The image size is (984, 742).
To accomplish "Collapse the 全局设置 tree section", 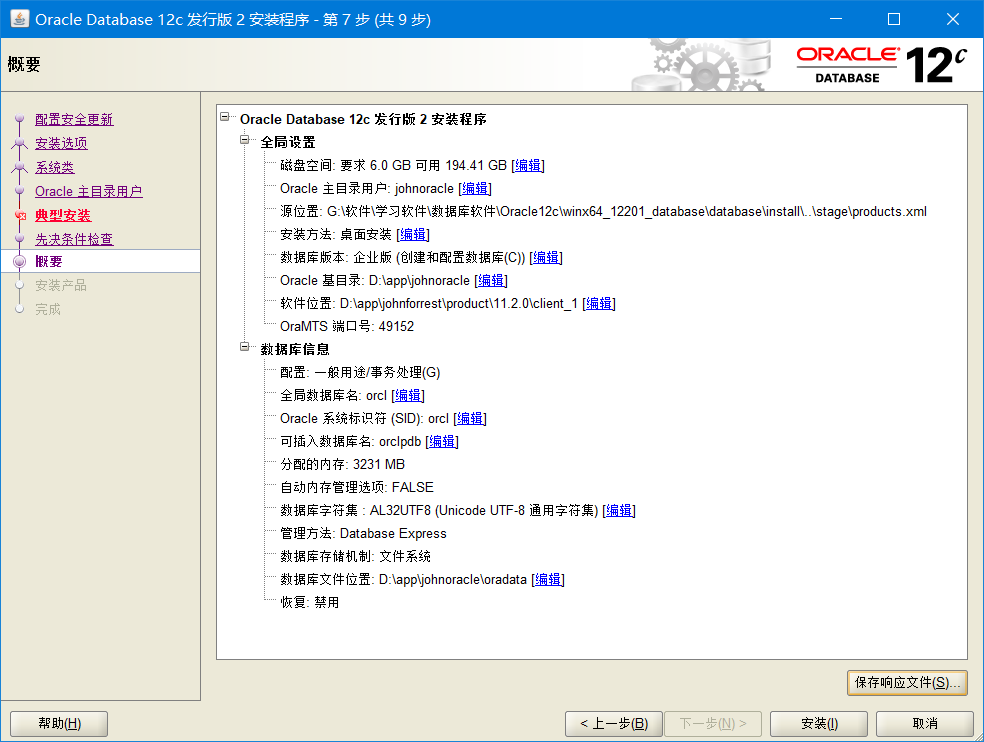I will tap(245, 140).
